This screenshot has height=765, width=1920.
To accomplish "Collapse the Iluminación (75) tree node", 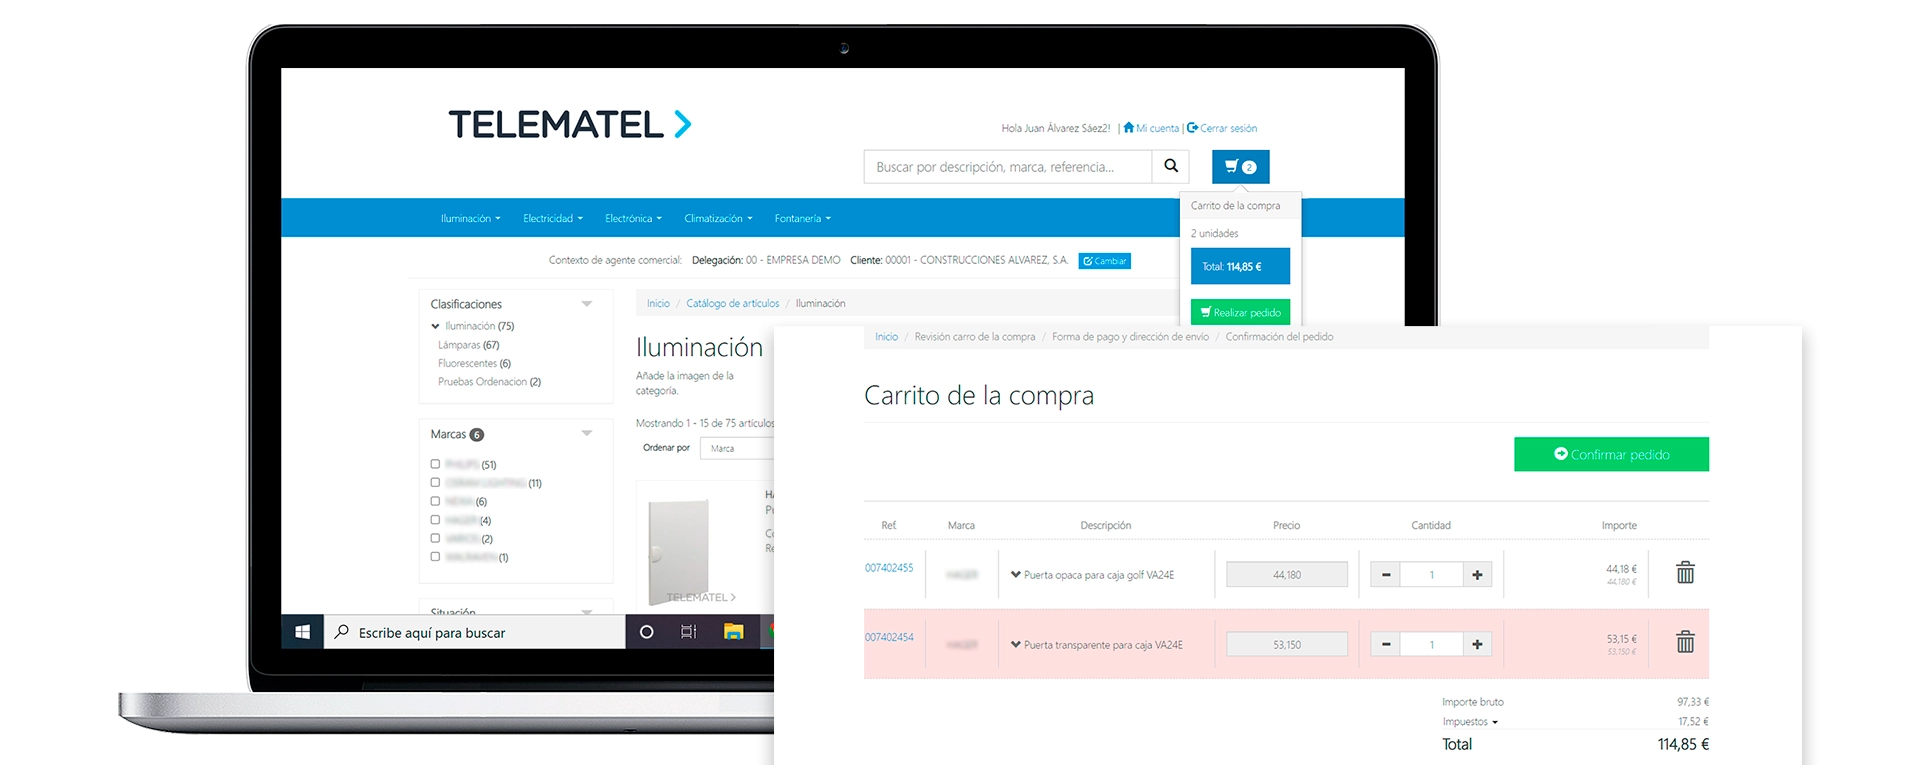I will coord(435,326).
